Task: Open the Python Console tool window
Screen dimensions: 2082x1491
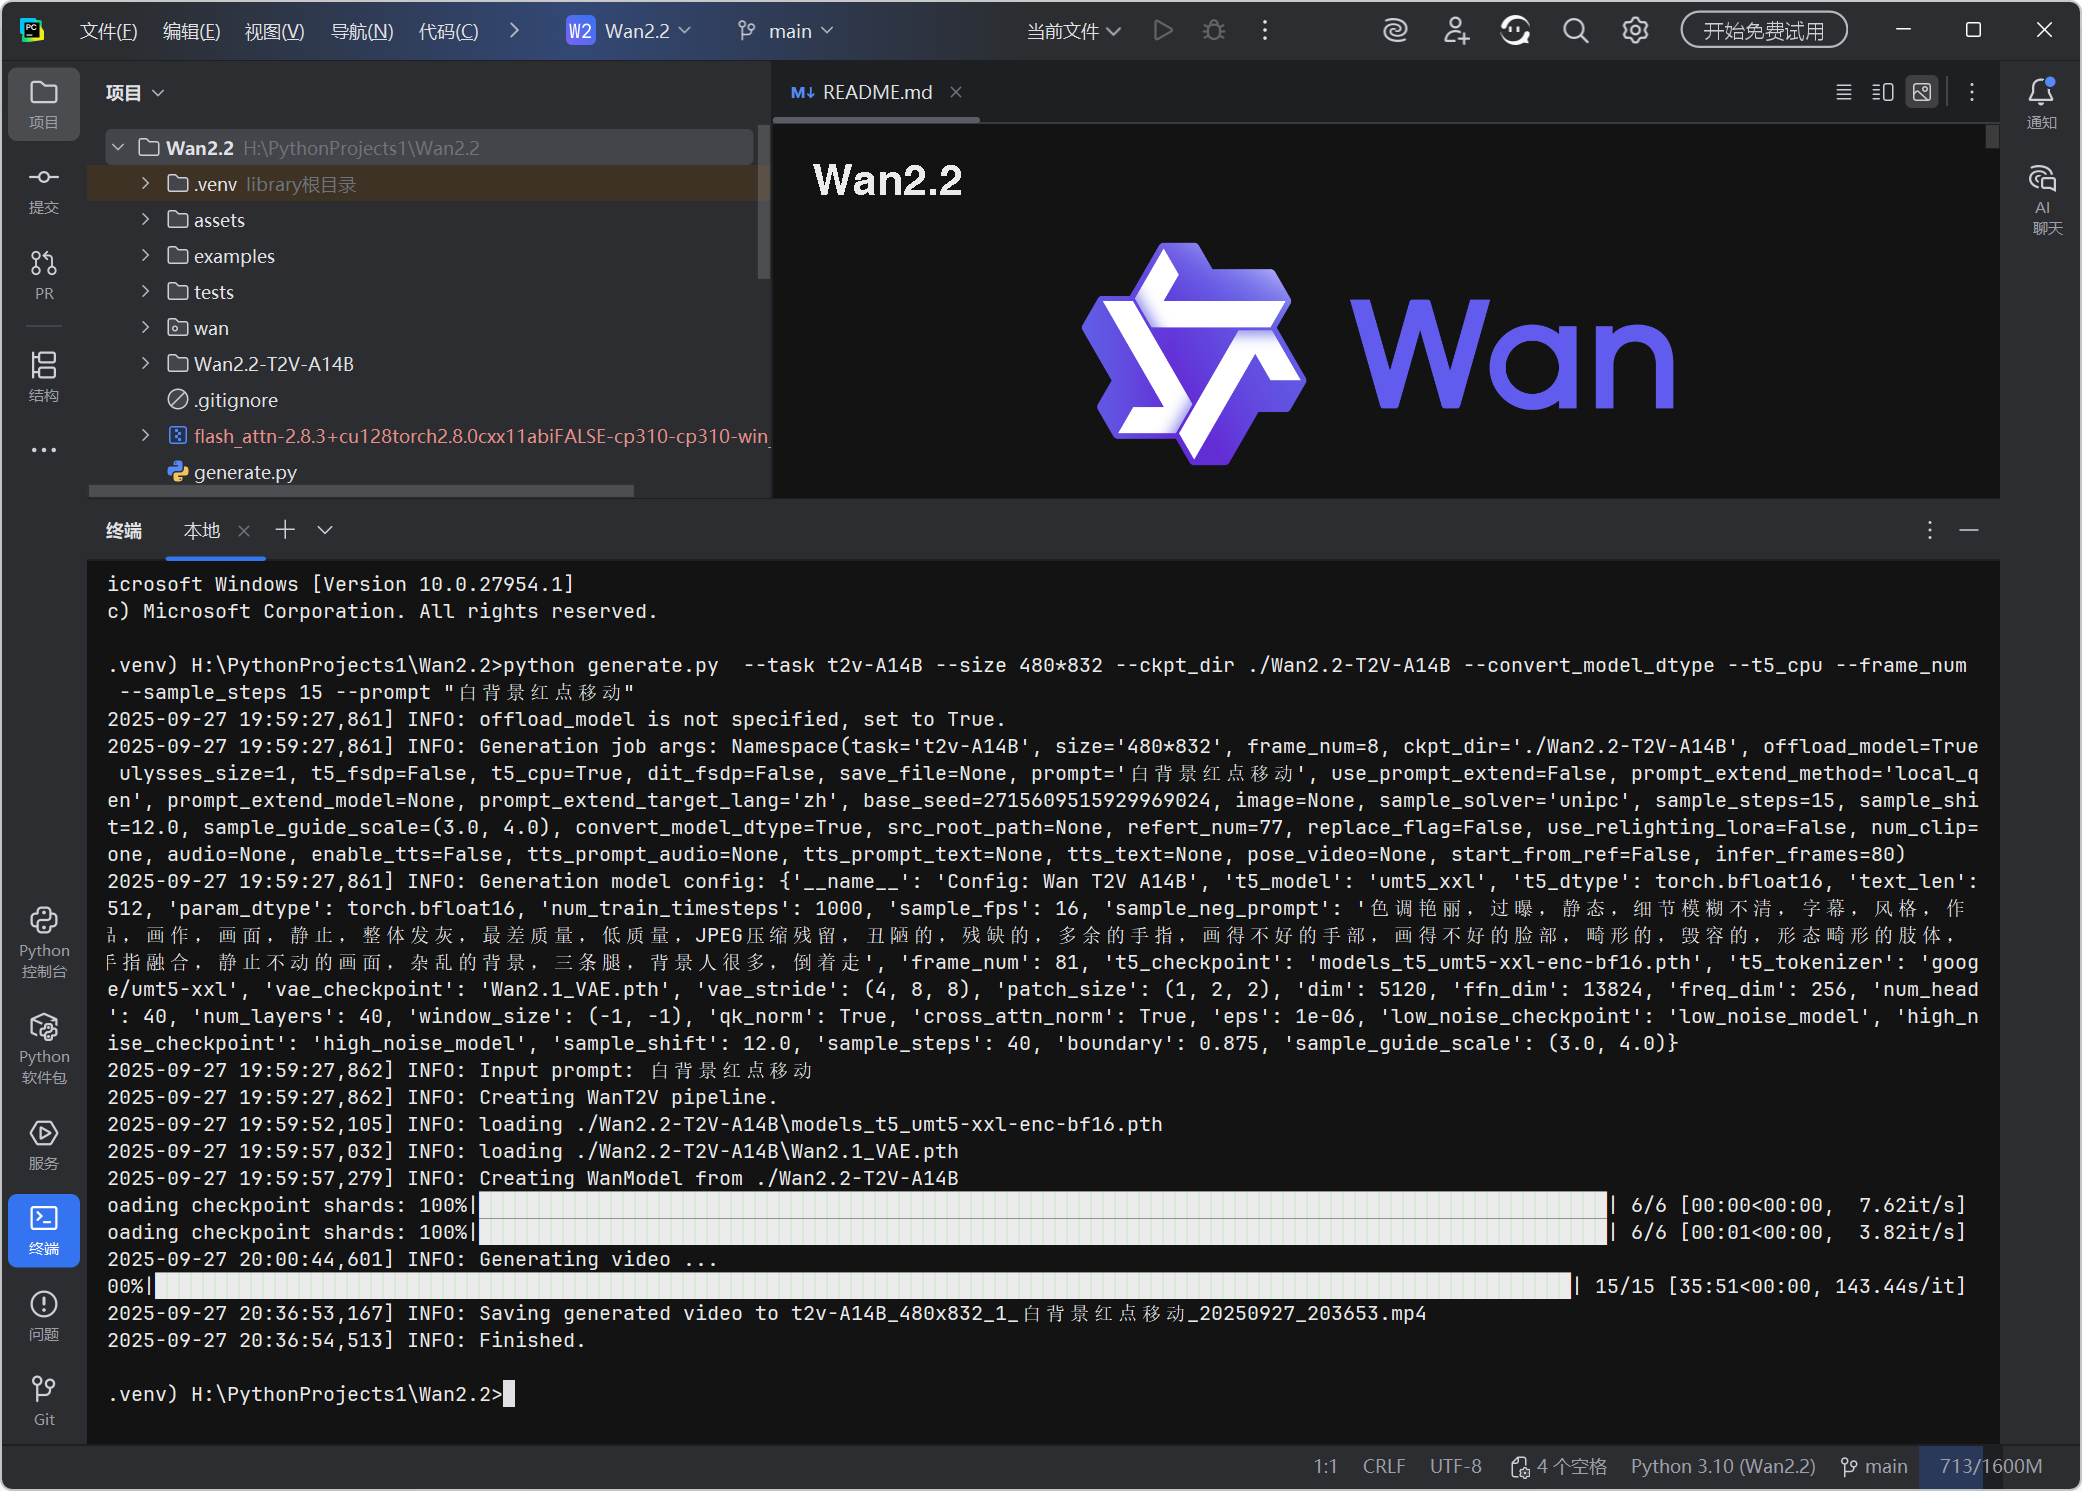Action: pos(44,942)
